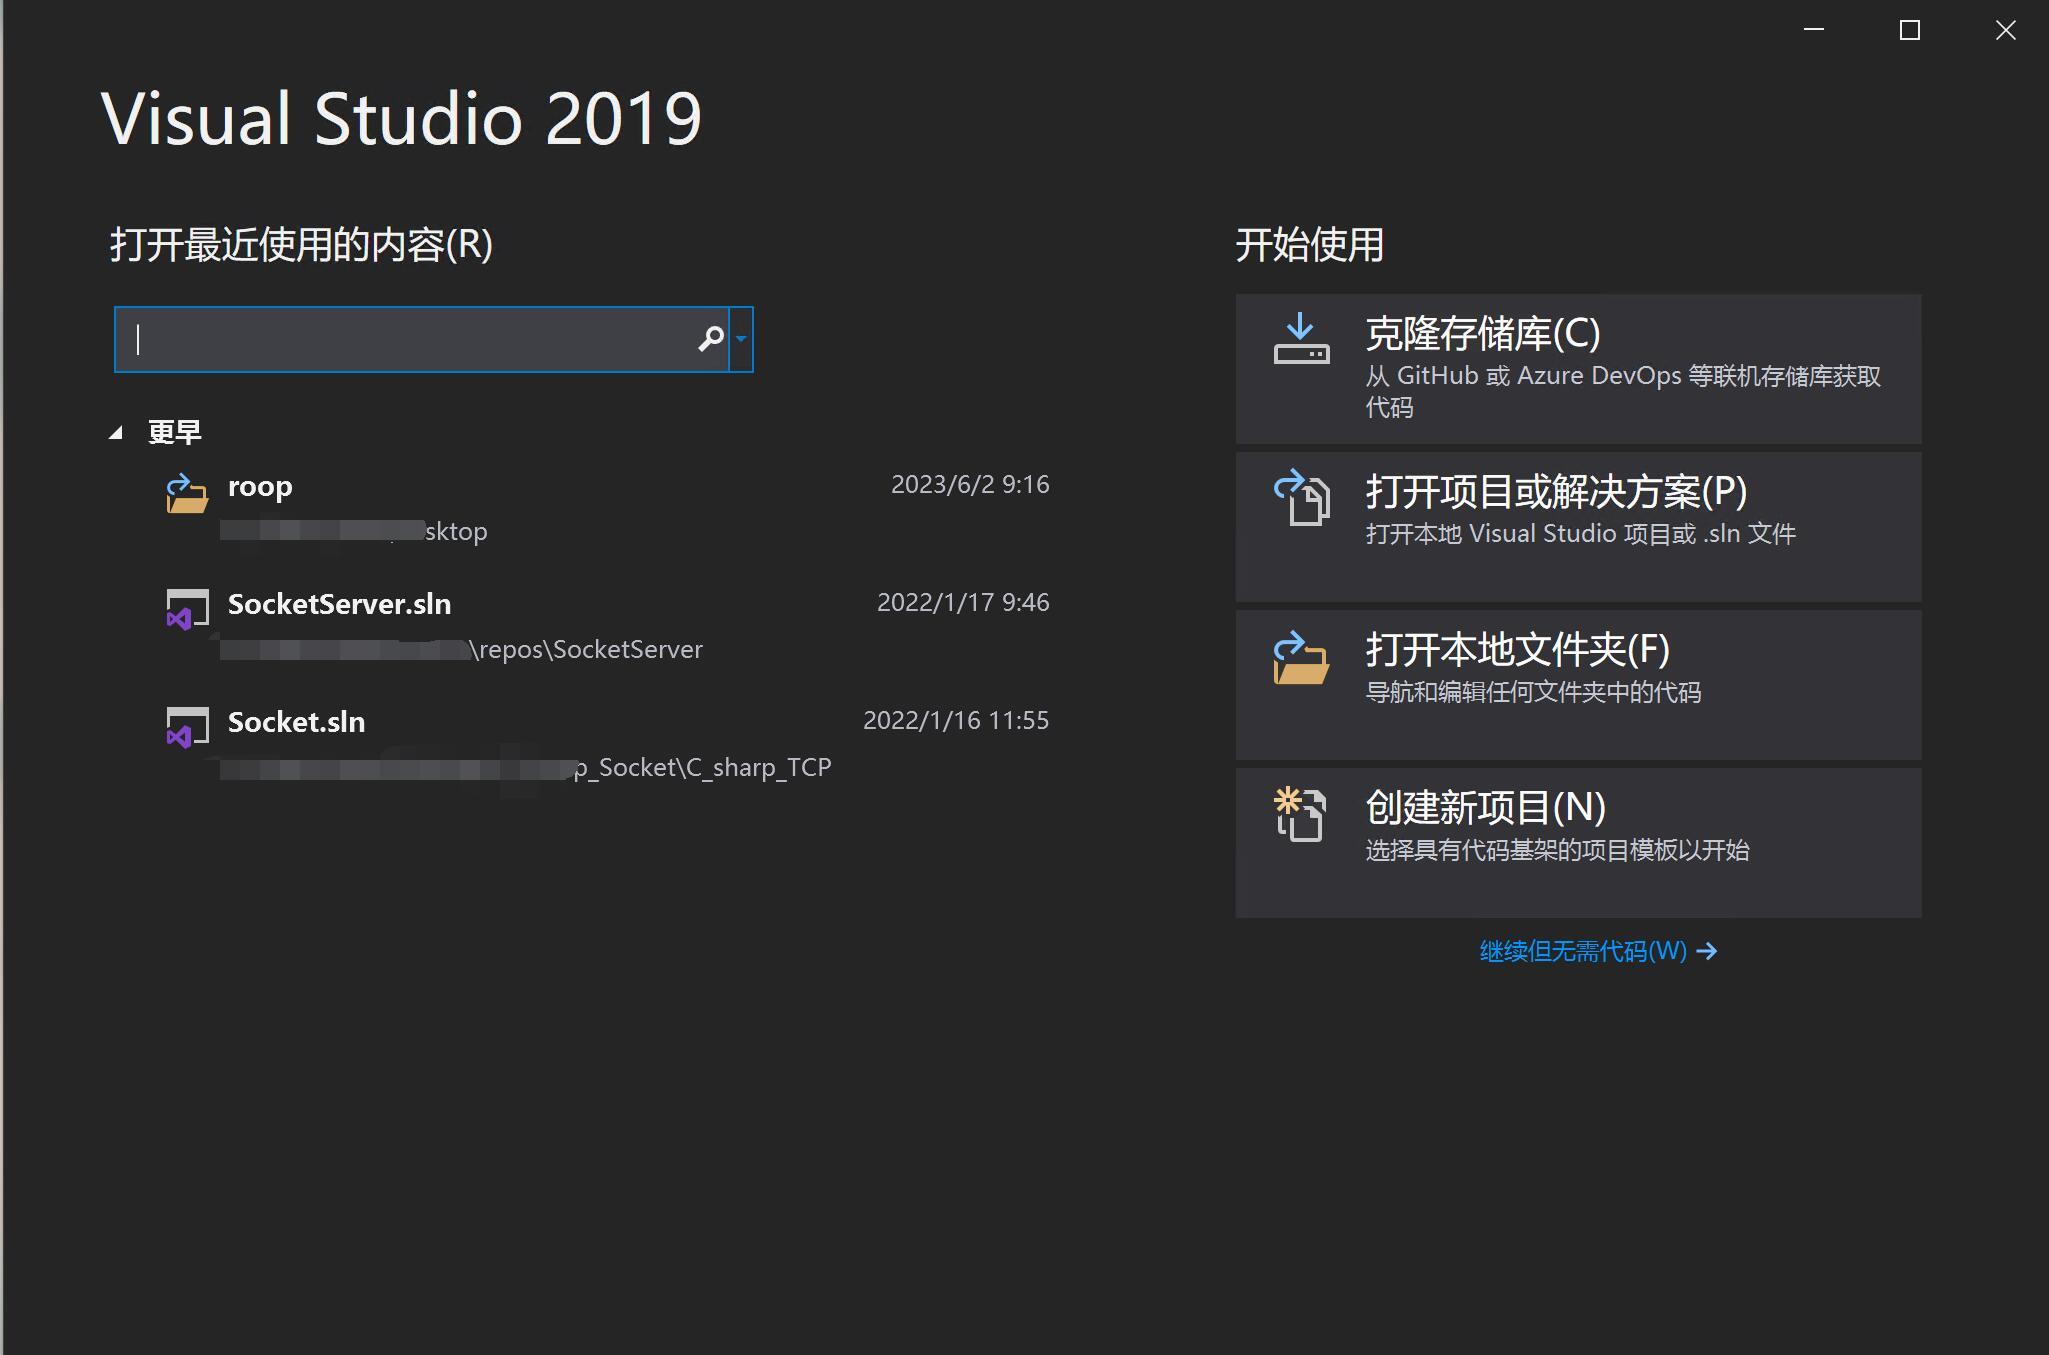2049x1355 pixels.
Task: Click the date 2022/1/16 11:55
Action: pyautogui.click(x=956, y=721)
